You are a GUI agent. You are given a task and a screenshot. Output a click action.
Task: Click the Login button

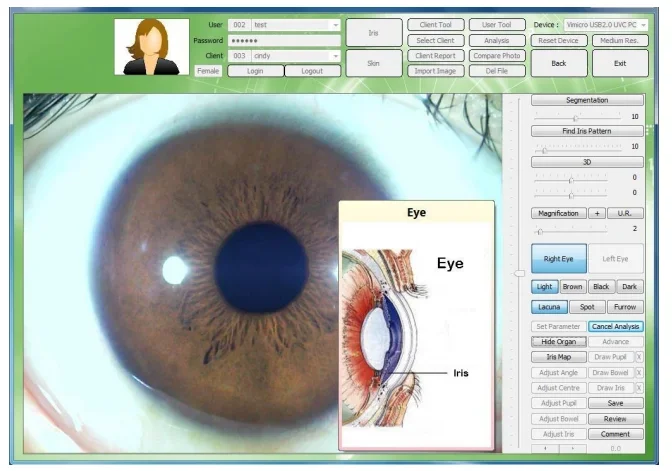[x=255, y=71]
